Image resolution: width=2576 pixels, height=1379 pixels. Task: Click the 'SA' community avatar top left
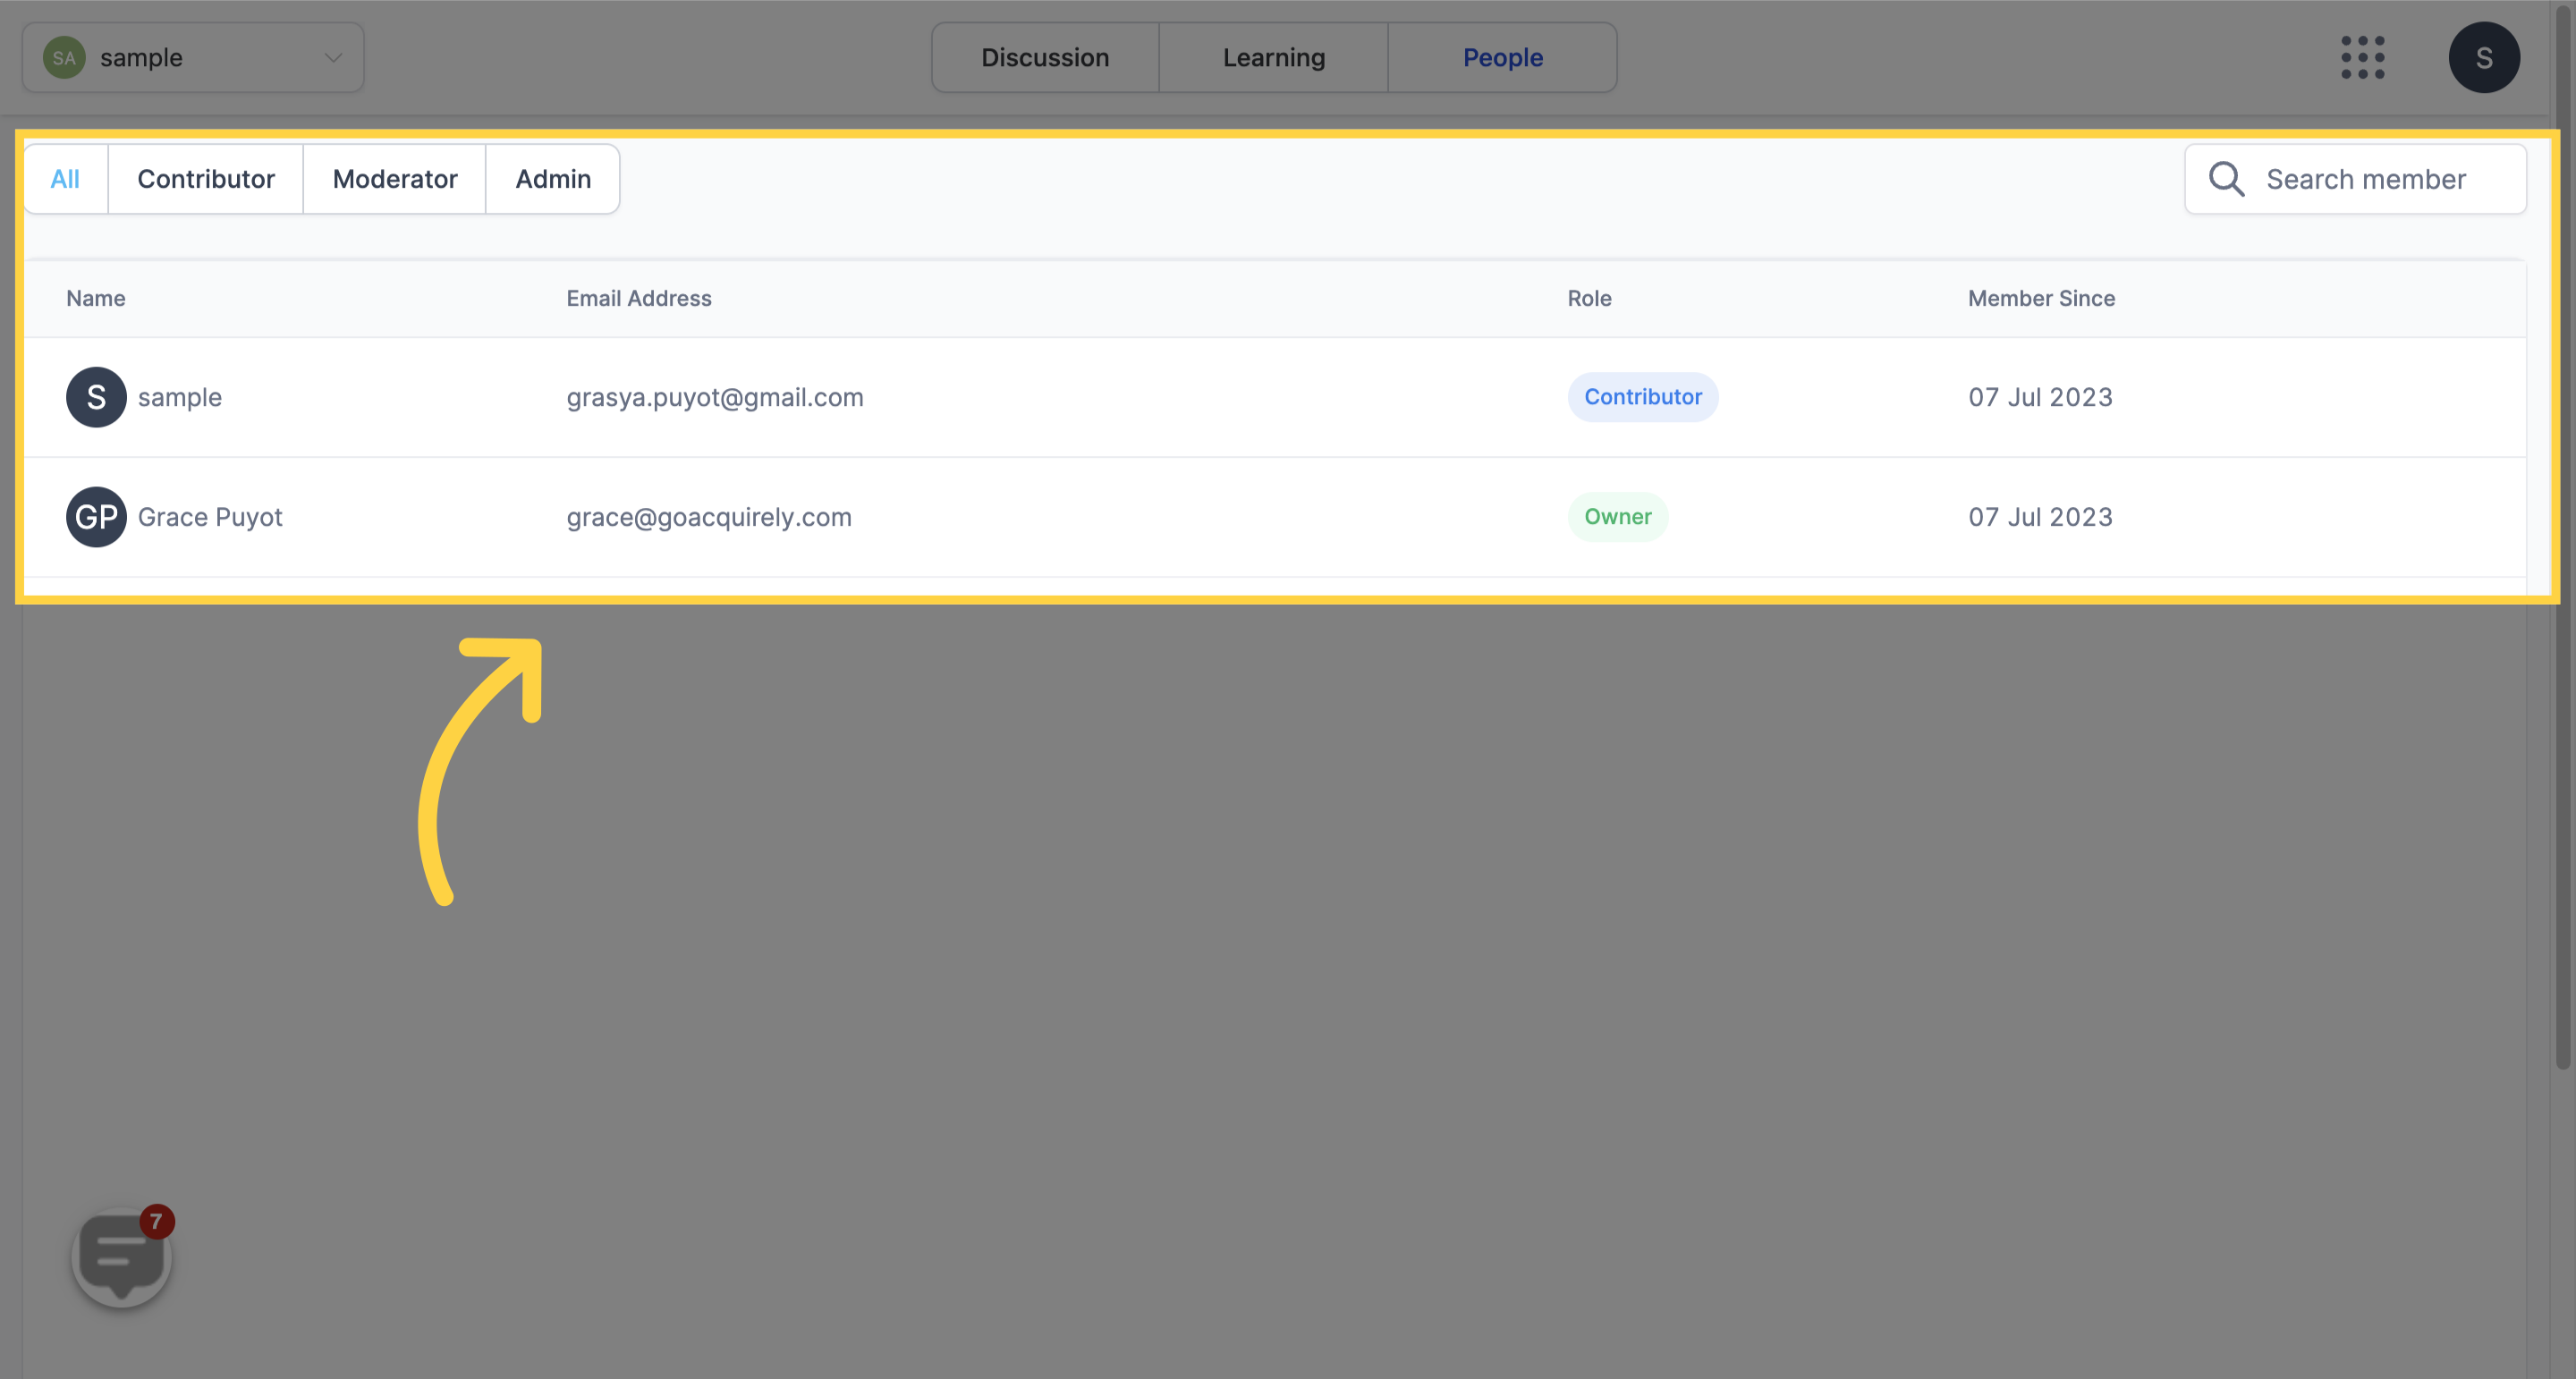click(63, 56)
